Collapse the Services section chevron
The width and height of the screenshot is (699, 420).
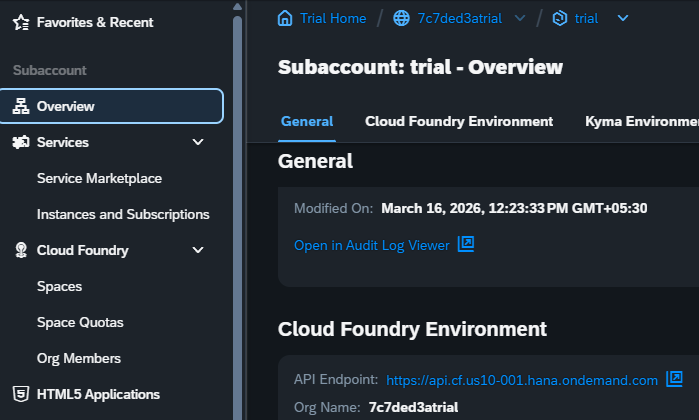click(198, 142)
